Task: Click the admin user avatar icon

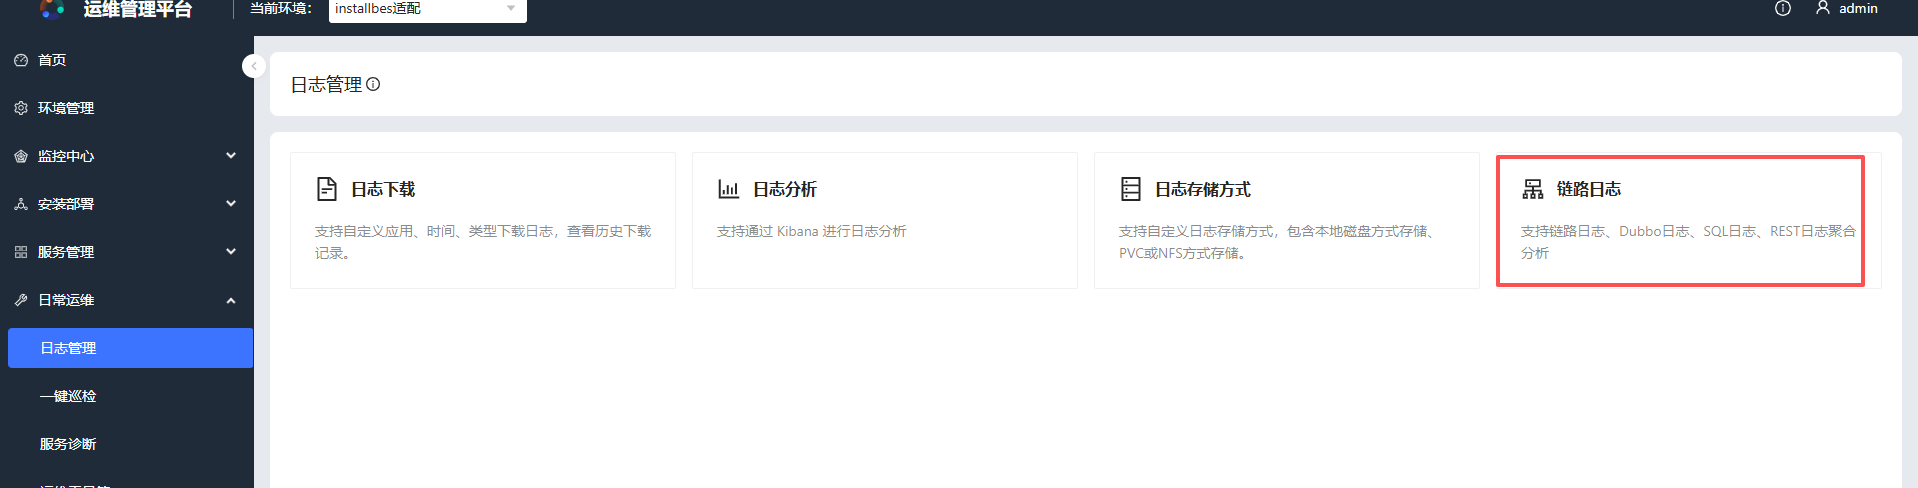Action: (1823, 7)
